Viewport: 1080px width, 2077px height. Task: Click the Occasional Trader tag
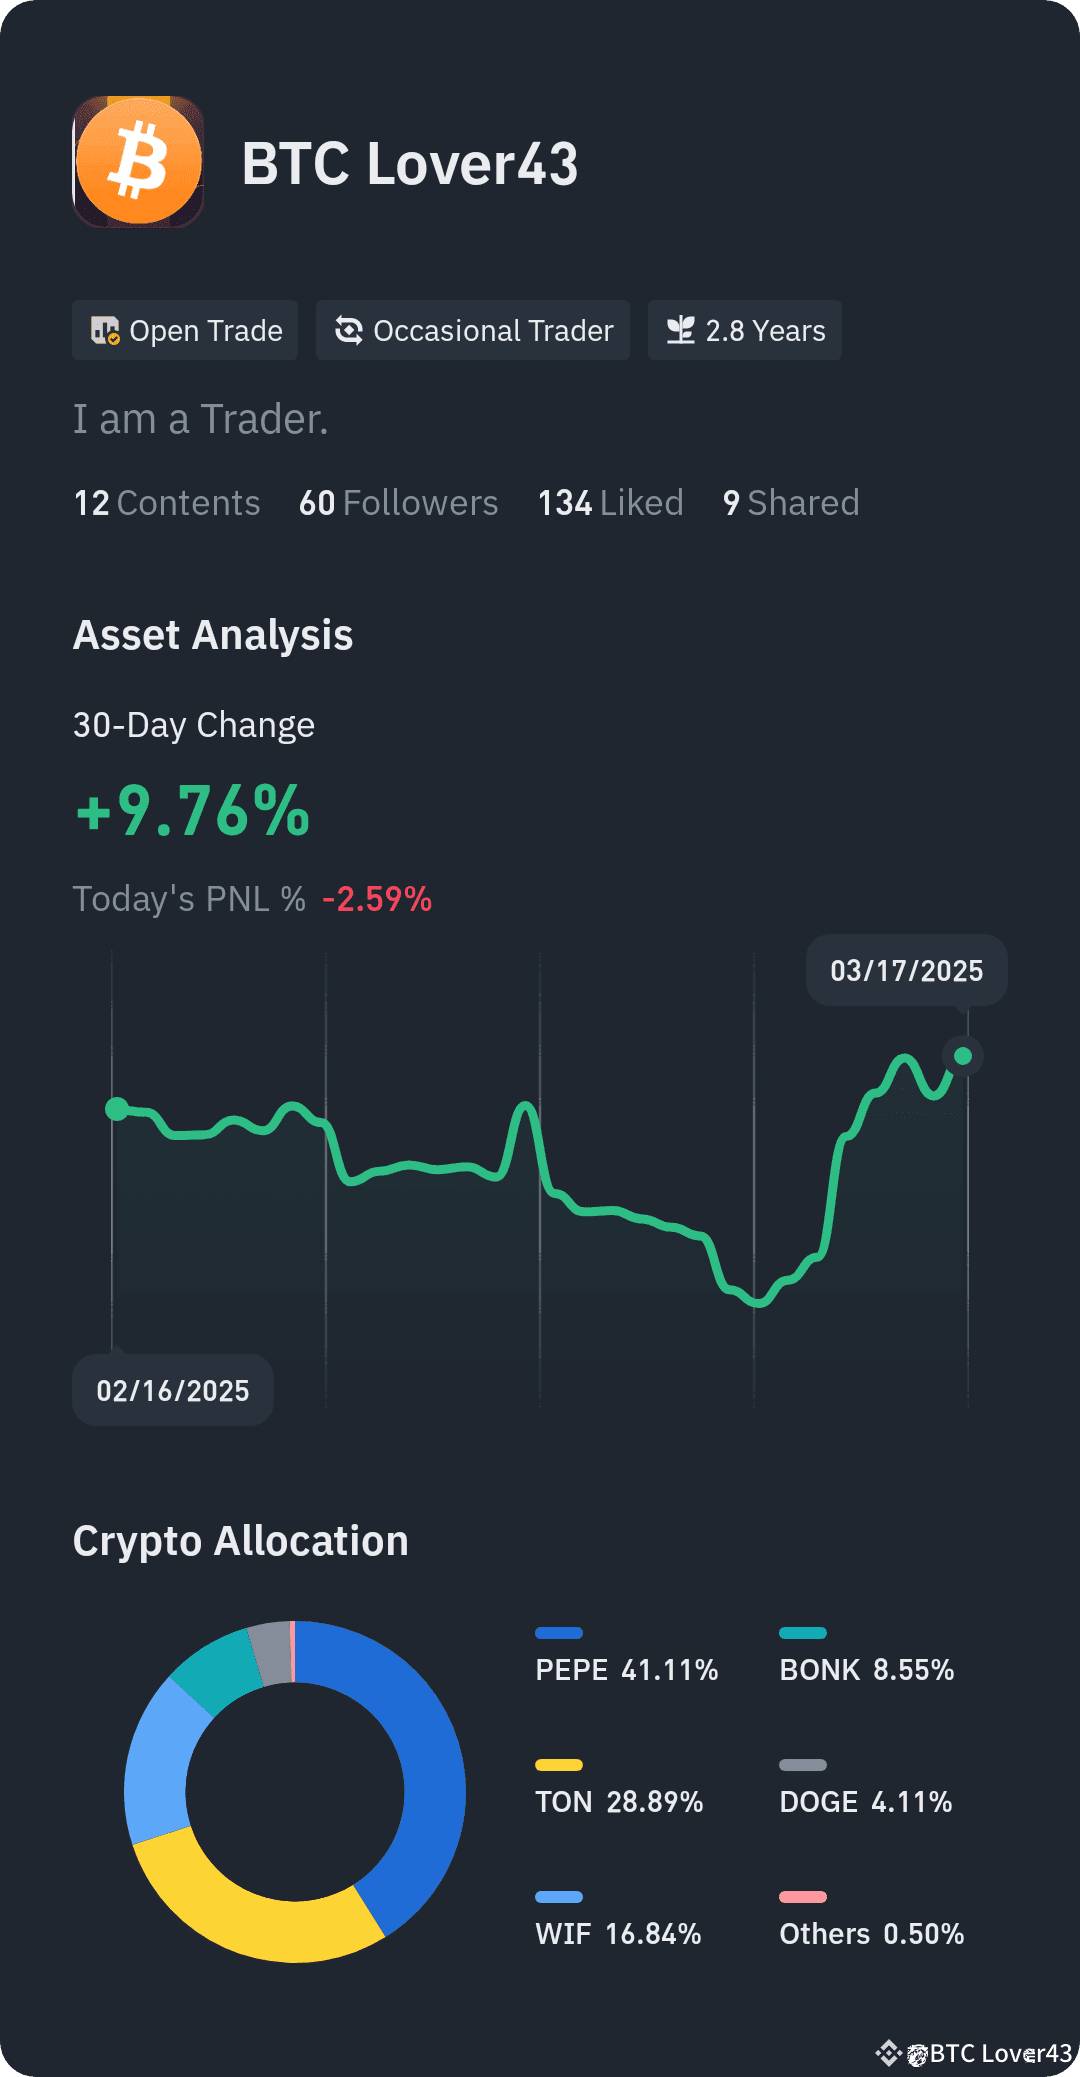click(x=473, y=330)
